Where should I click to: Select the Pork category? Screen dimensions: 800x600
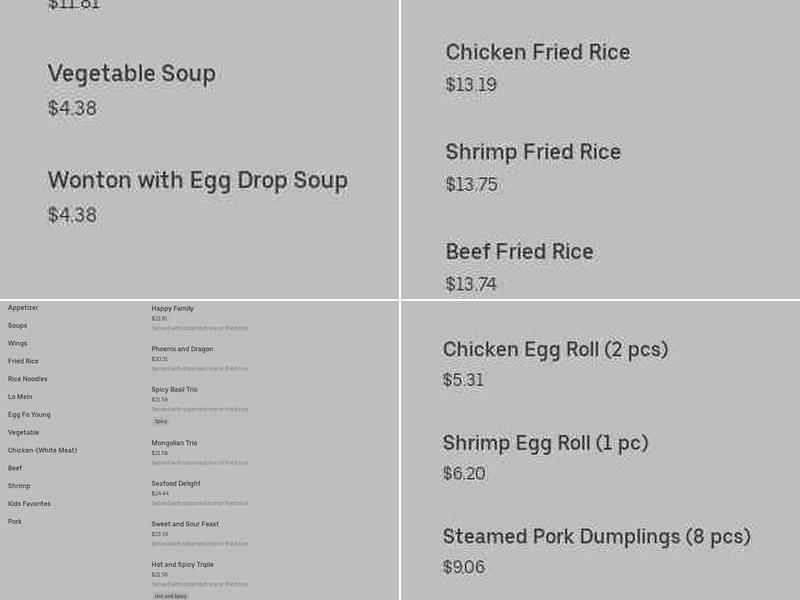pos(14,521)
